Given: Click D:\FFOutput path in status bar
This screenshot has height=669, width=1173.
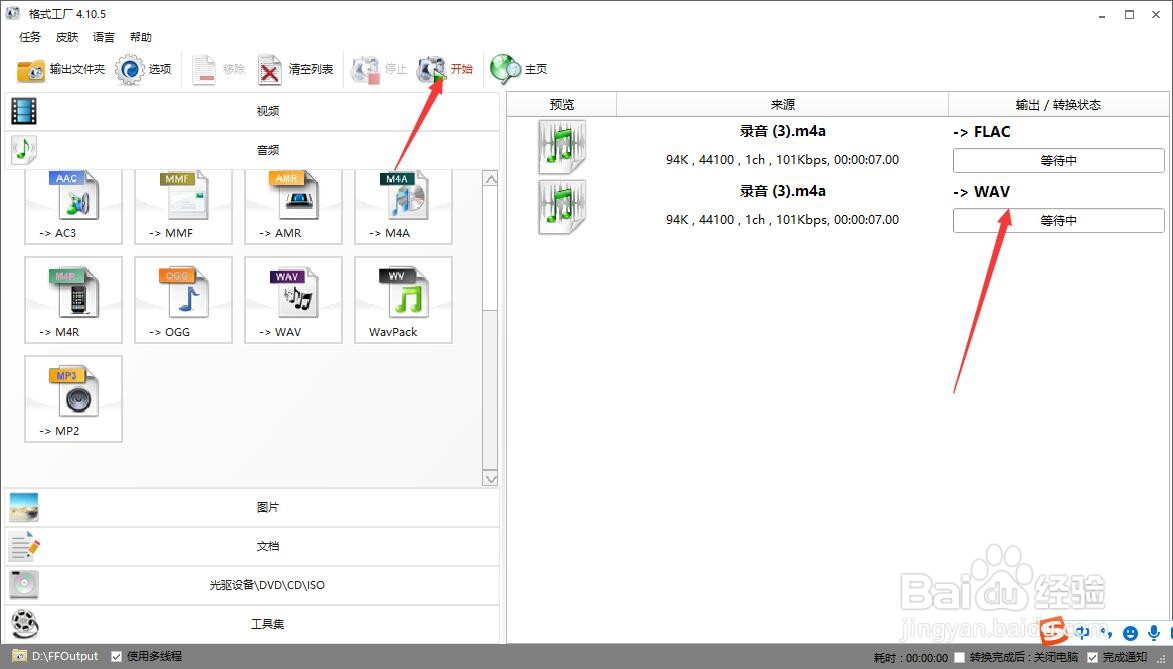Looking at the screenshot, I should coord(65,656).
